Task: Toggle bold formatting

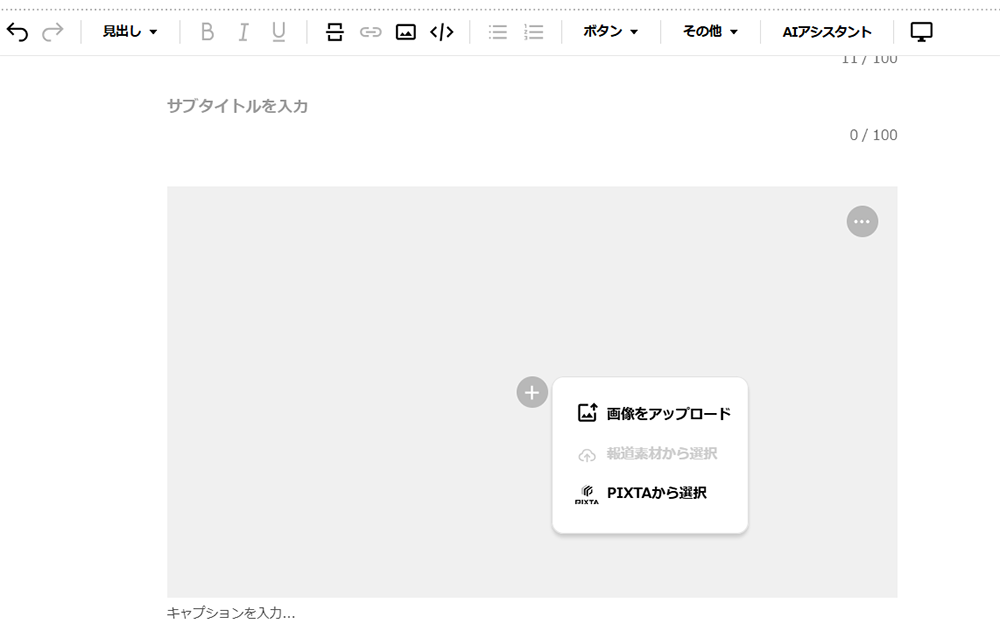Action: [207, 31]
